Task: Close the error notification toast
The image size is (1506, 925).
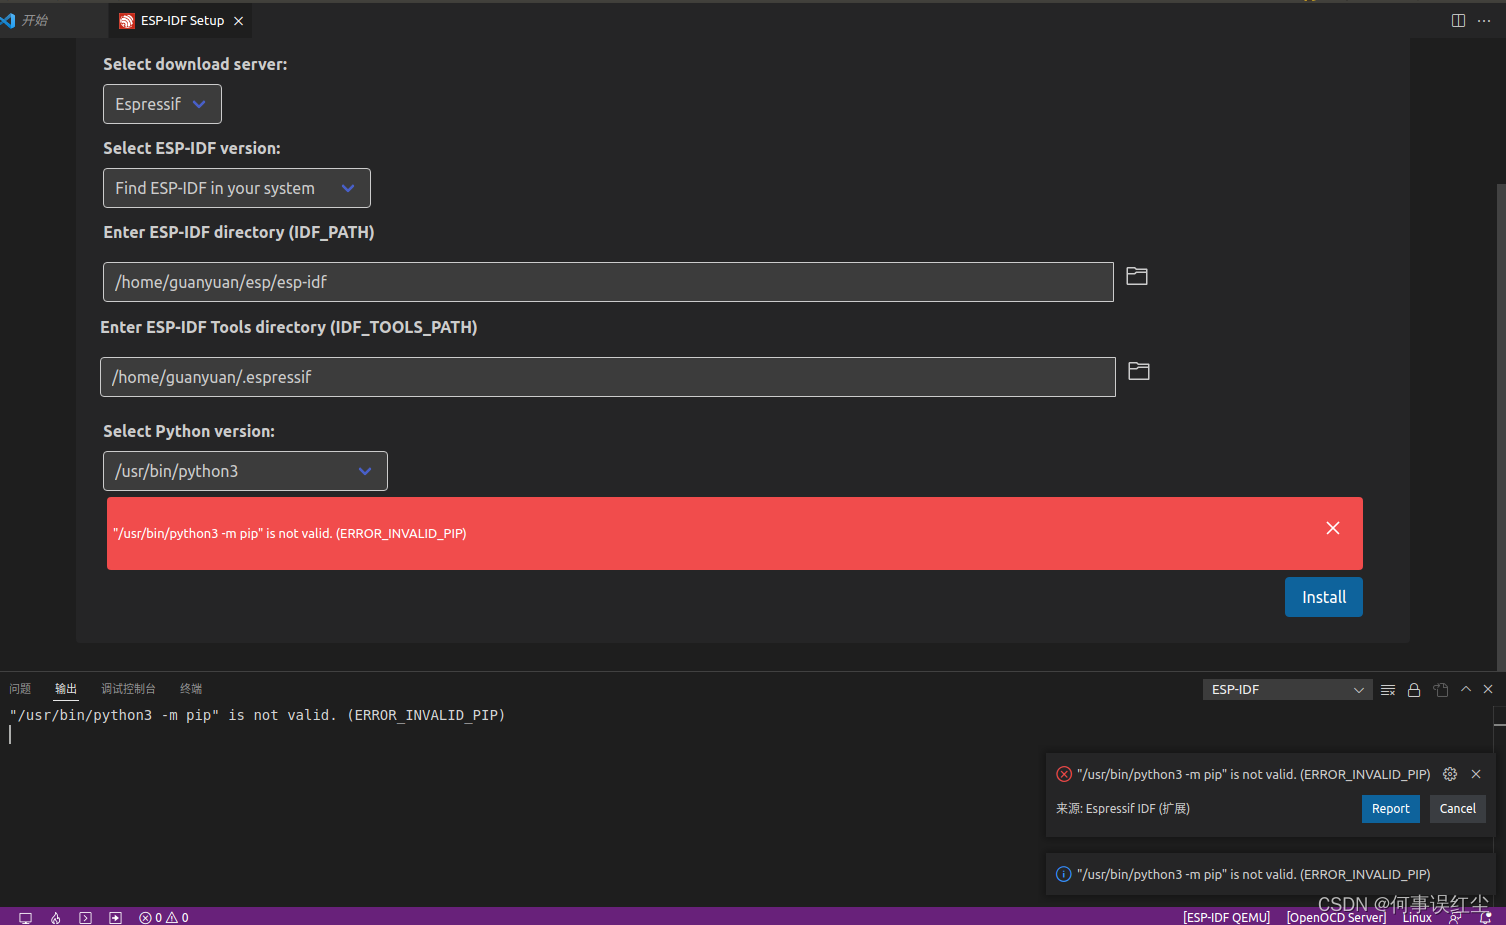Action: (1476, 774)
